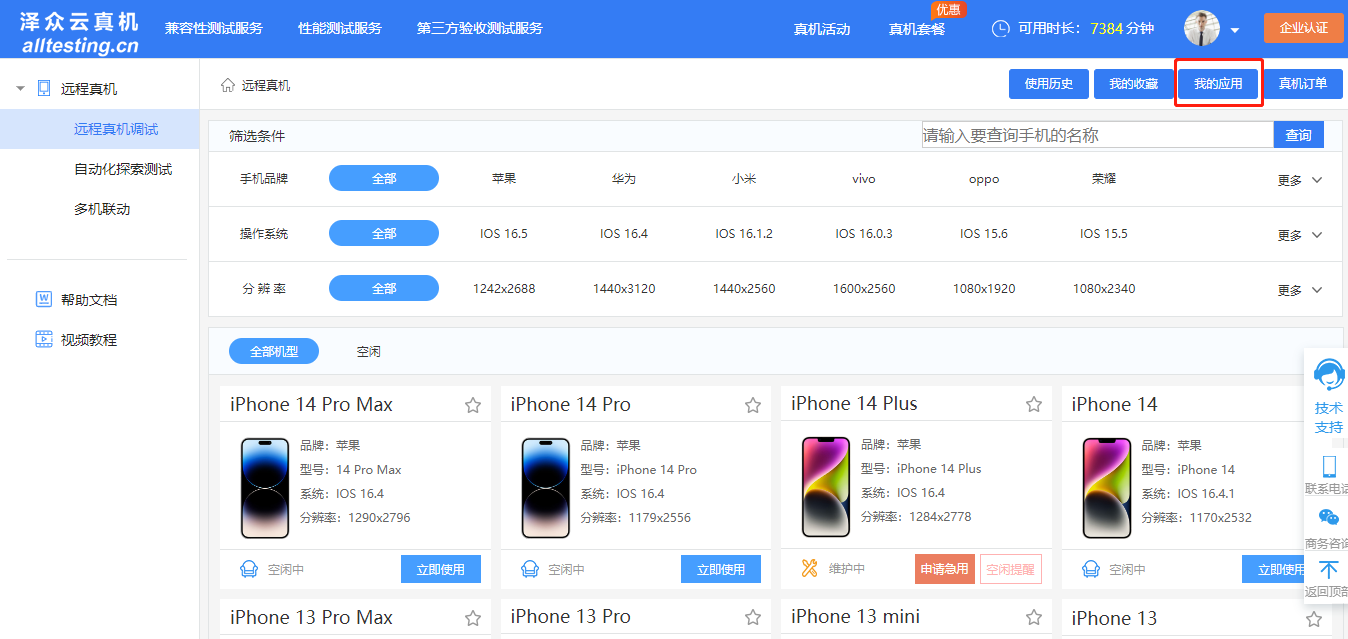Click maintenance tools icon on iPhone 14 Plus
1348x639 pixels.
(x=810, y=568)
